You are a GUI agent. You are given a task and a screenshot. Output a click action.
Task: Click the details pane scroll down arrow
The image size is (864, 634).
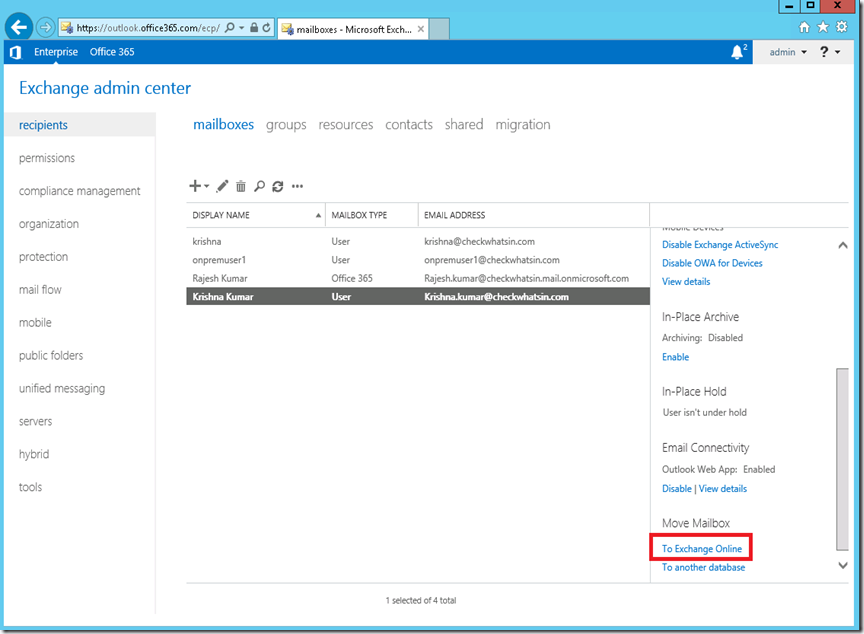pos(843,565)
